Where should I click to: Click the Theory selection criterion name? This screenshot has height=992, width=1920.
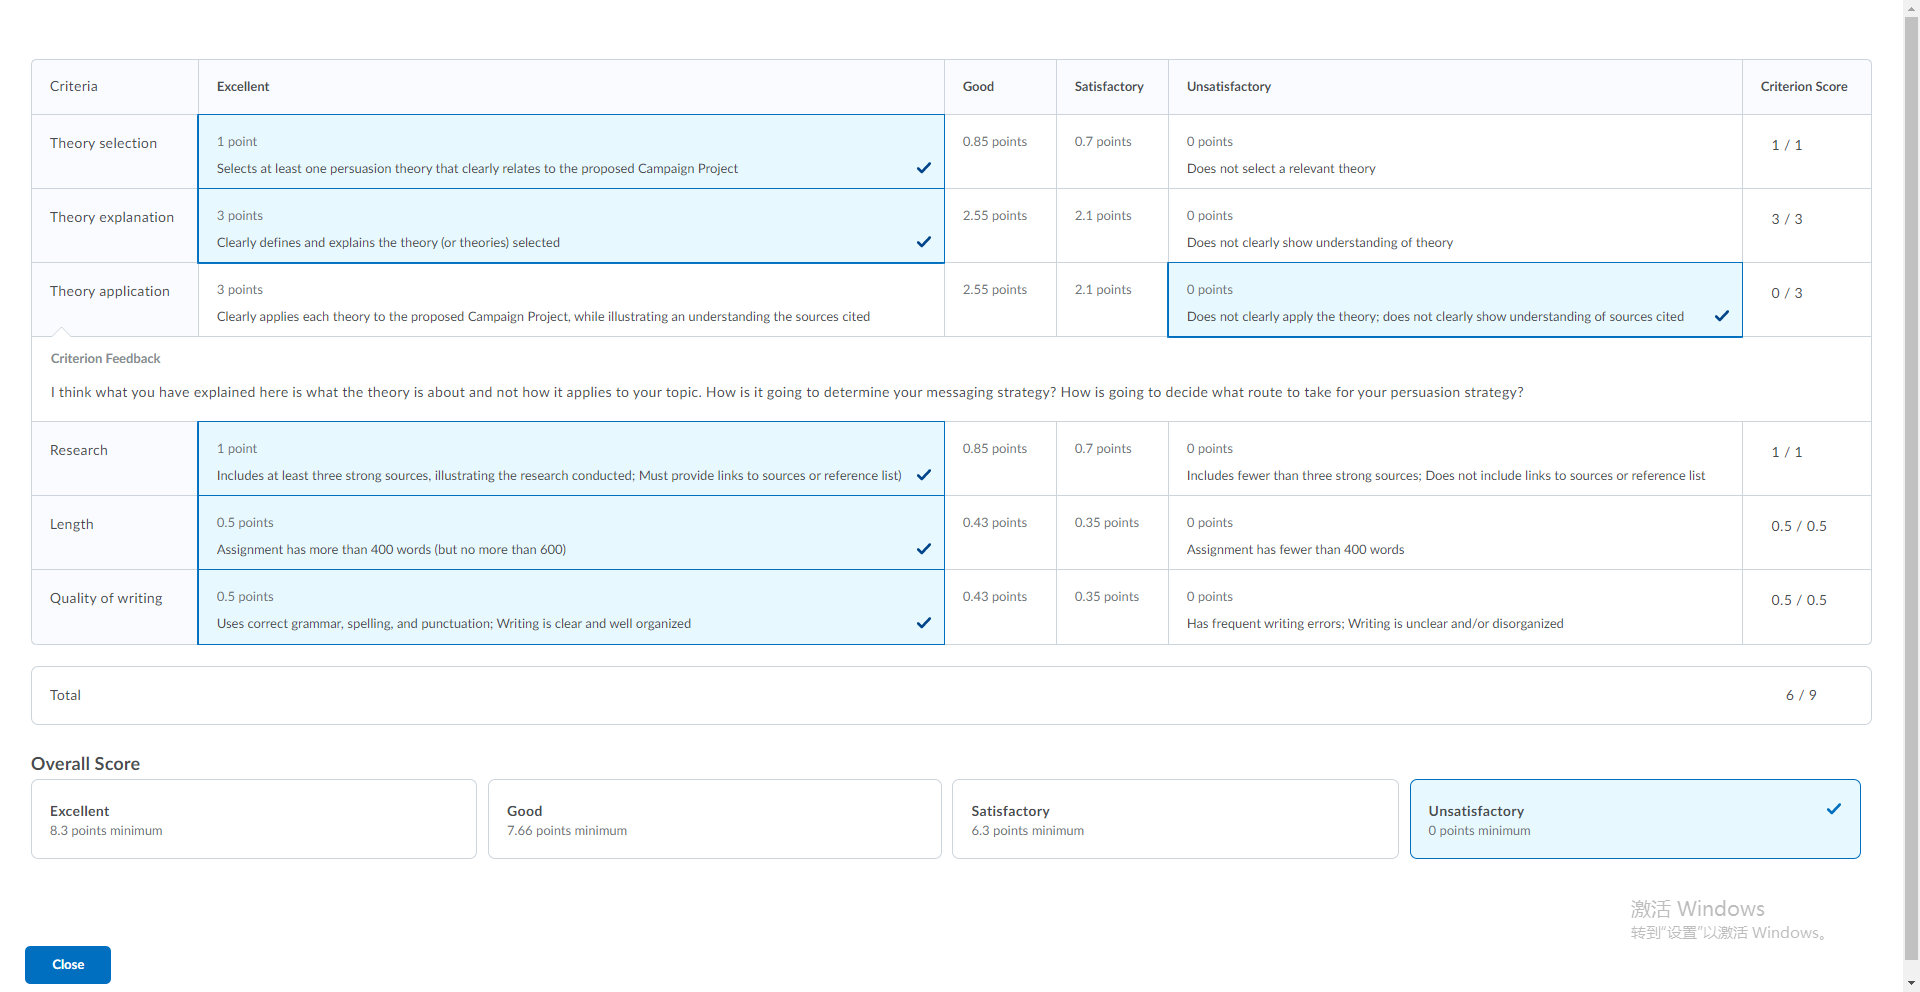pyautogui.click(x=103, y=143)
